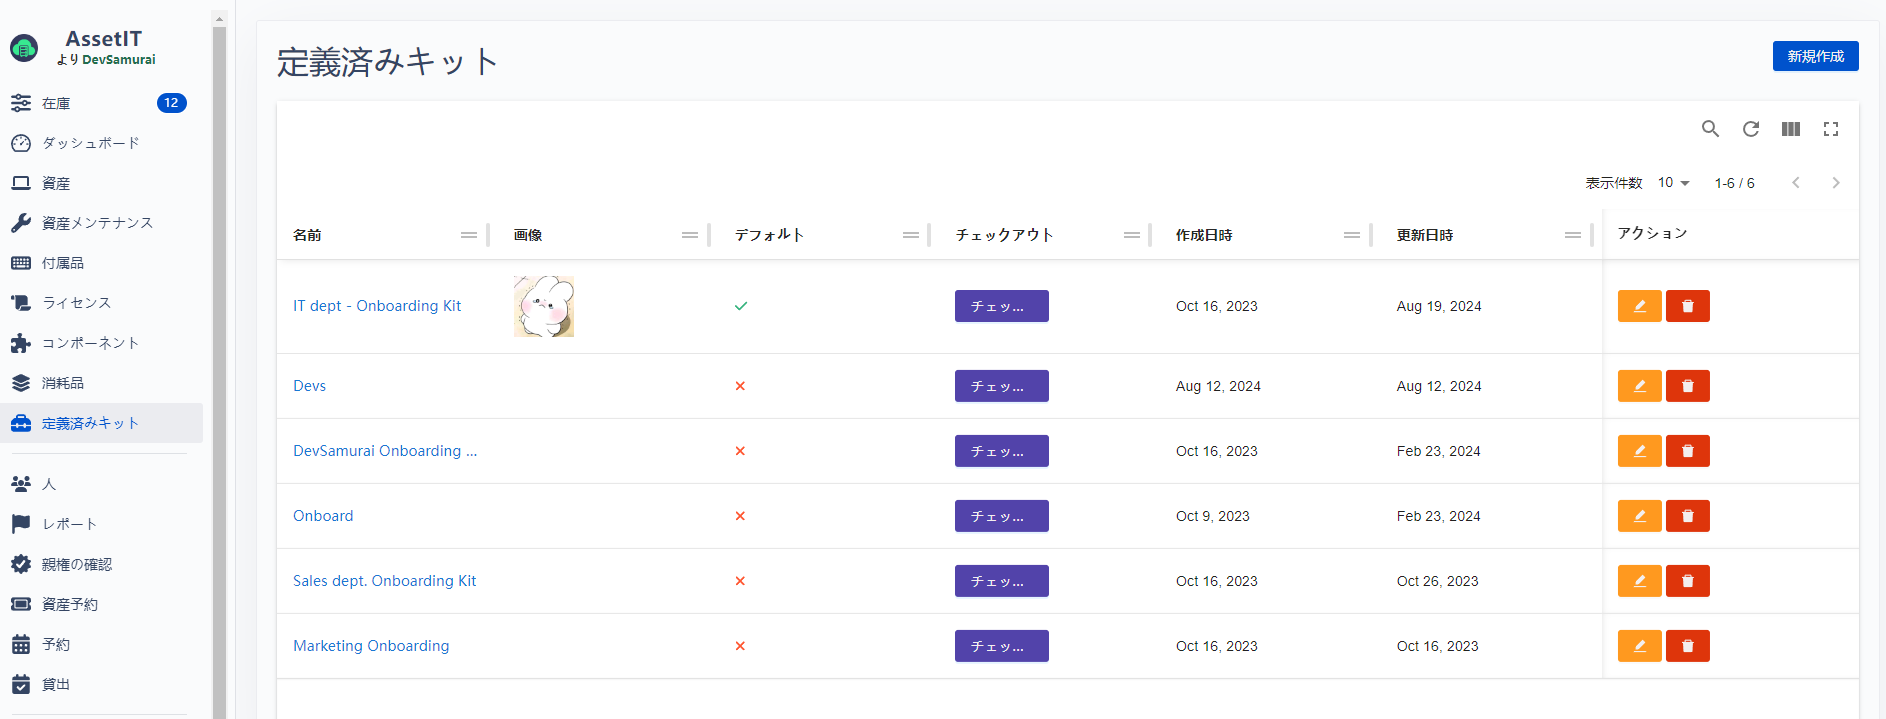Screen dimensions: 1886x719
Task: Click the red X default mark for Devs
Action: 740,386
